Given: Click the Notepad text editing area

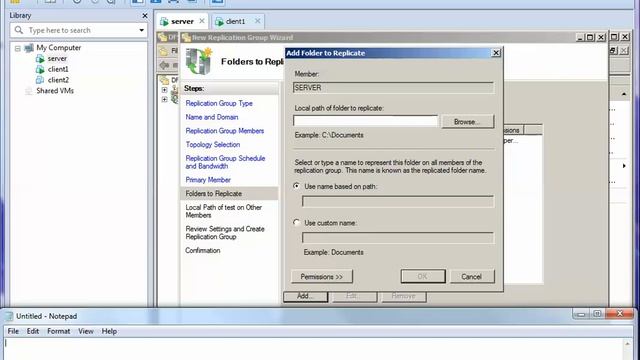Looking at the screenshot, I should (x=313, y=349).
